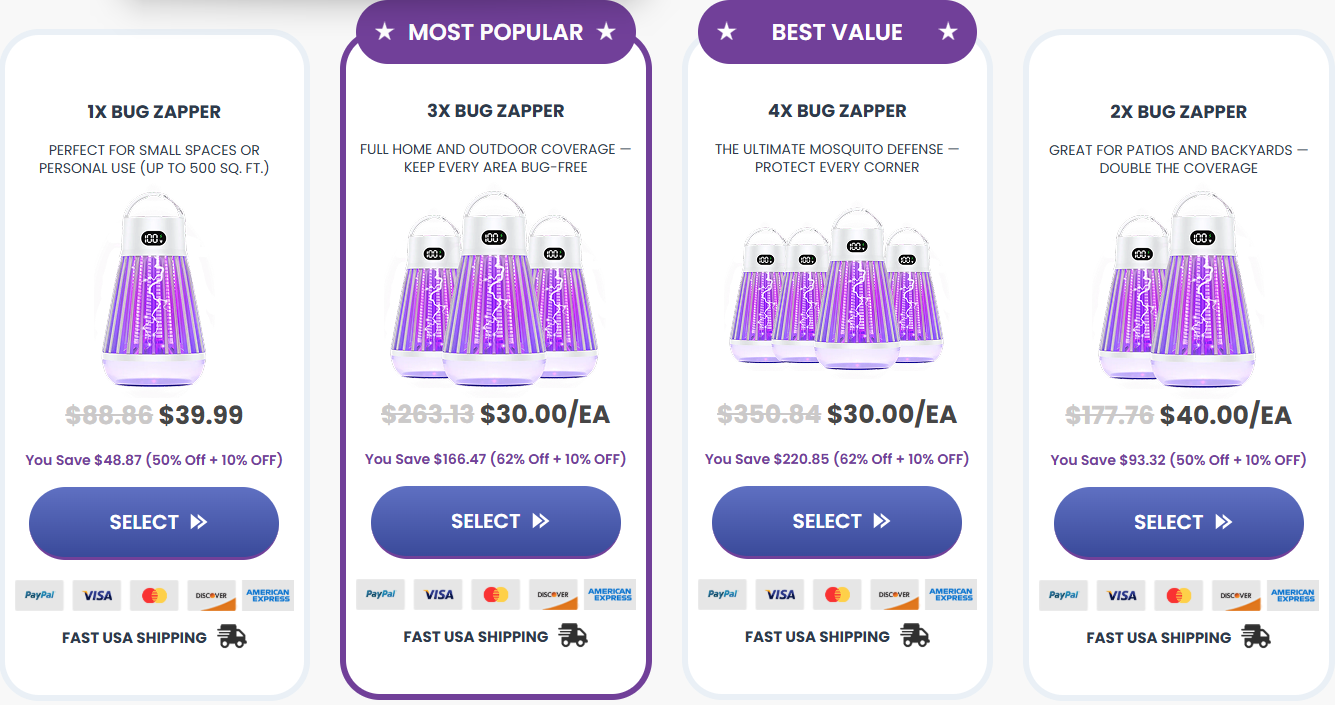Screen dimensions: 1335x705
Task: Click Visa icon in 3X Bug Zapper card
Action: [439, 595]
